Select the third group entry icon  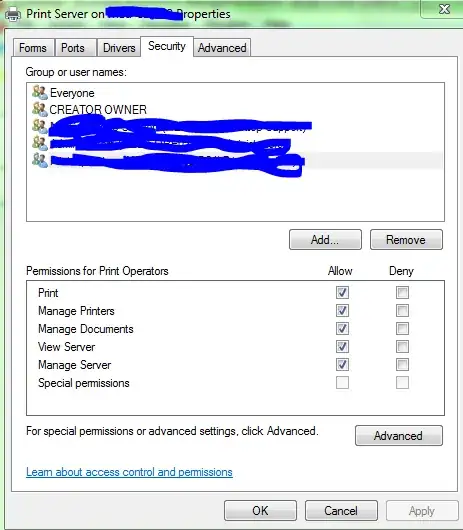tap(40, 126)
